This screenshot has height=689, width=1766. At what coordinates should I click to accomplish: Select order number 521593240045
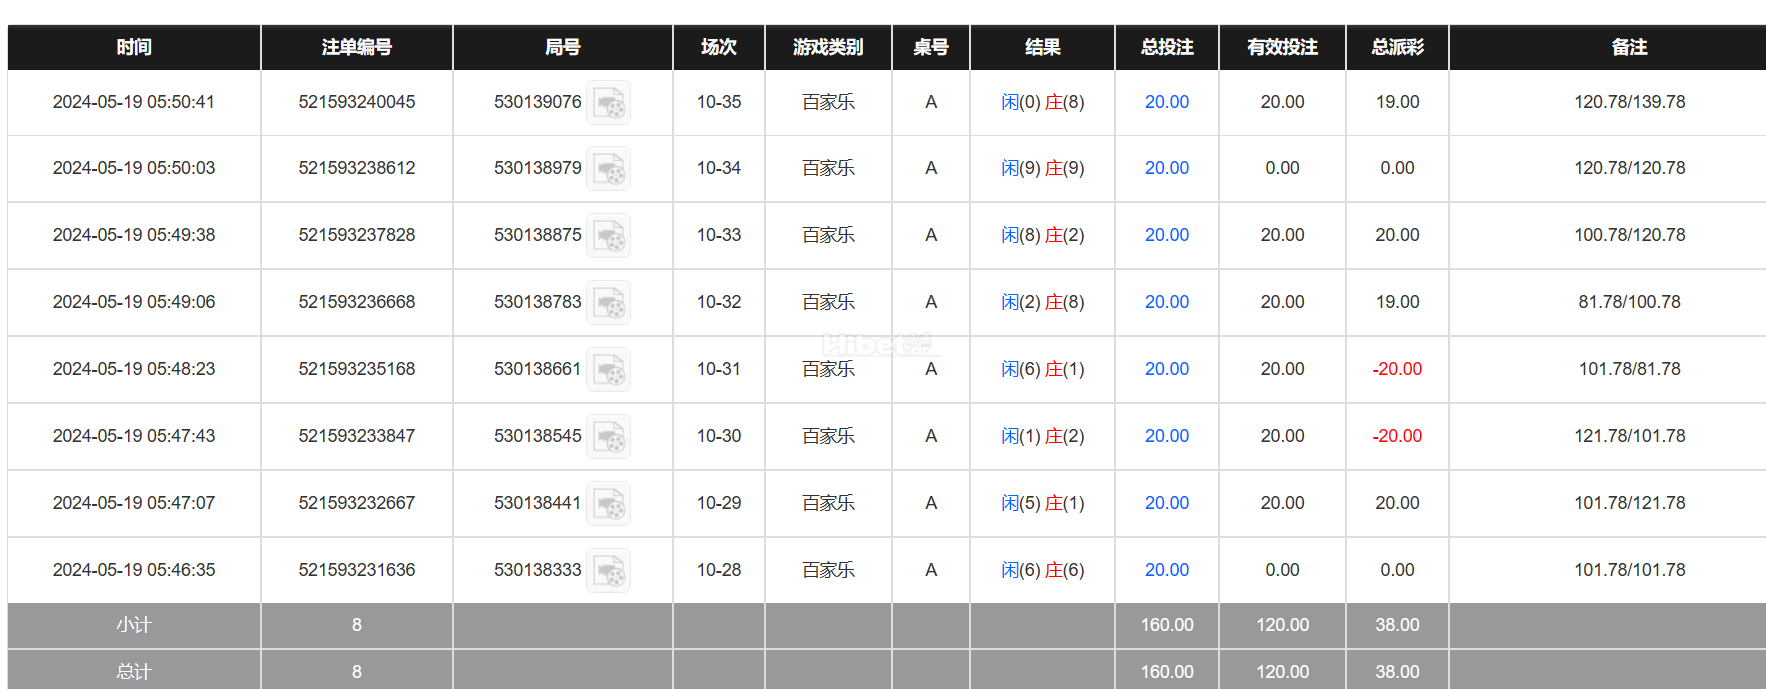click(x=357, y=102)
